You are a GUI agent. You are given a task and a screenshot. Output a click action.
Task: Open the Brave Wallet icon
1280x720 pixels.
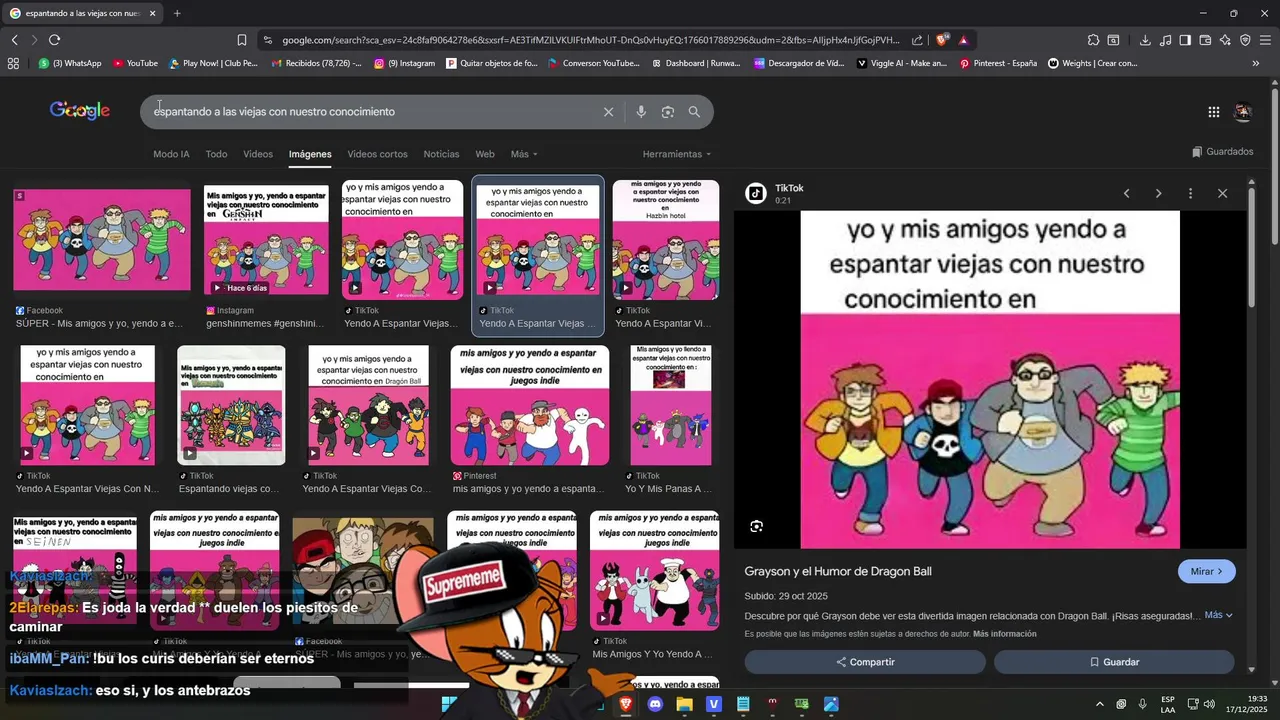(x=1205, y=40)
